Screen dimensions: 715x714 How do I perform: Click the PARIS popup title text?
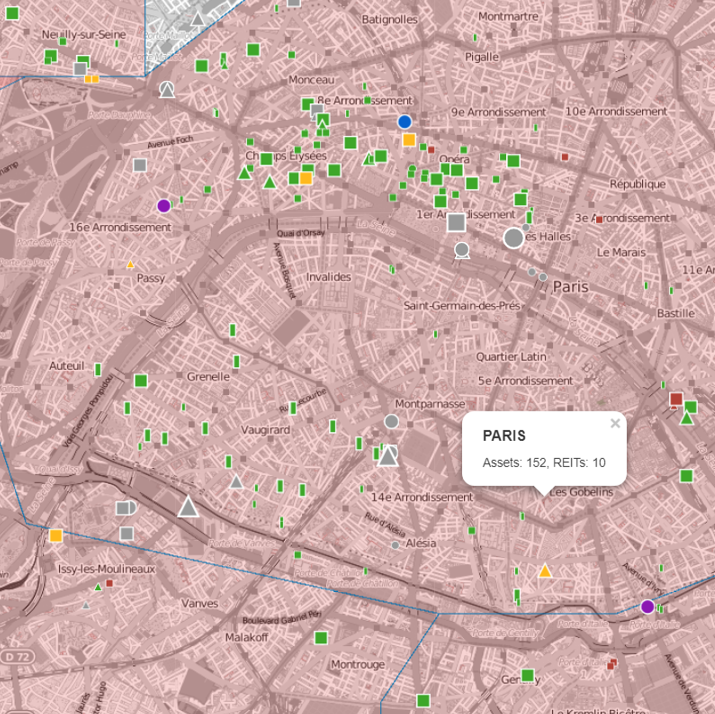coord(504,437)
